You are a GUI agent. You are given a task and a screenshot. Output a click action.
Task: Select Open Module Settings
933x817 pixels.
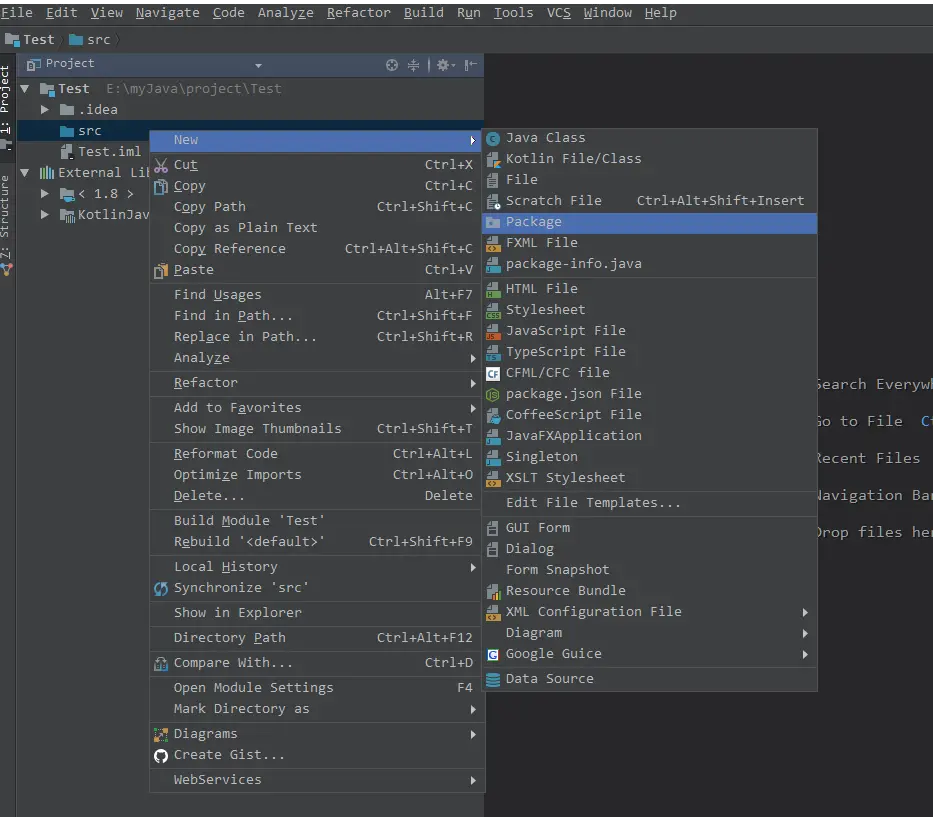coord(317,688)
